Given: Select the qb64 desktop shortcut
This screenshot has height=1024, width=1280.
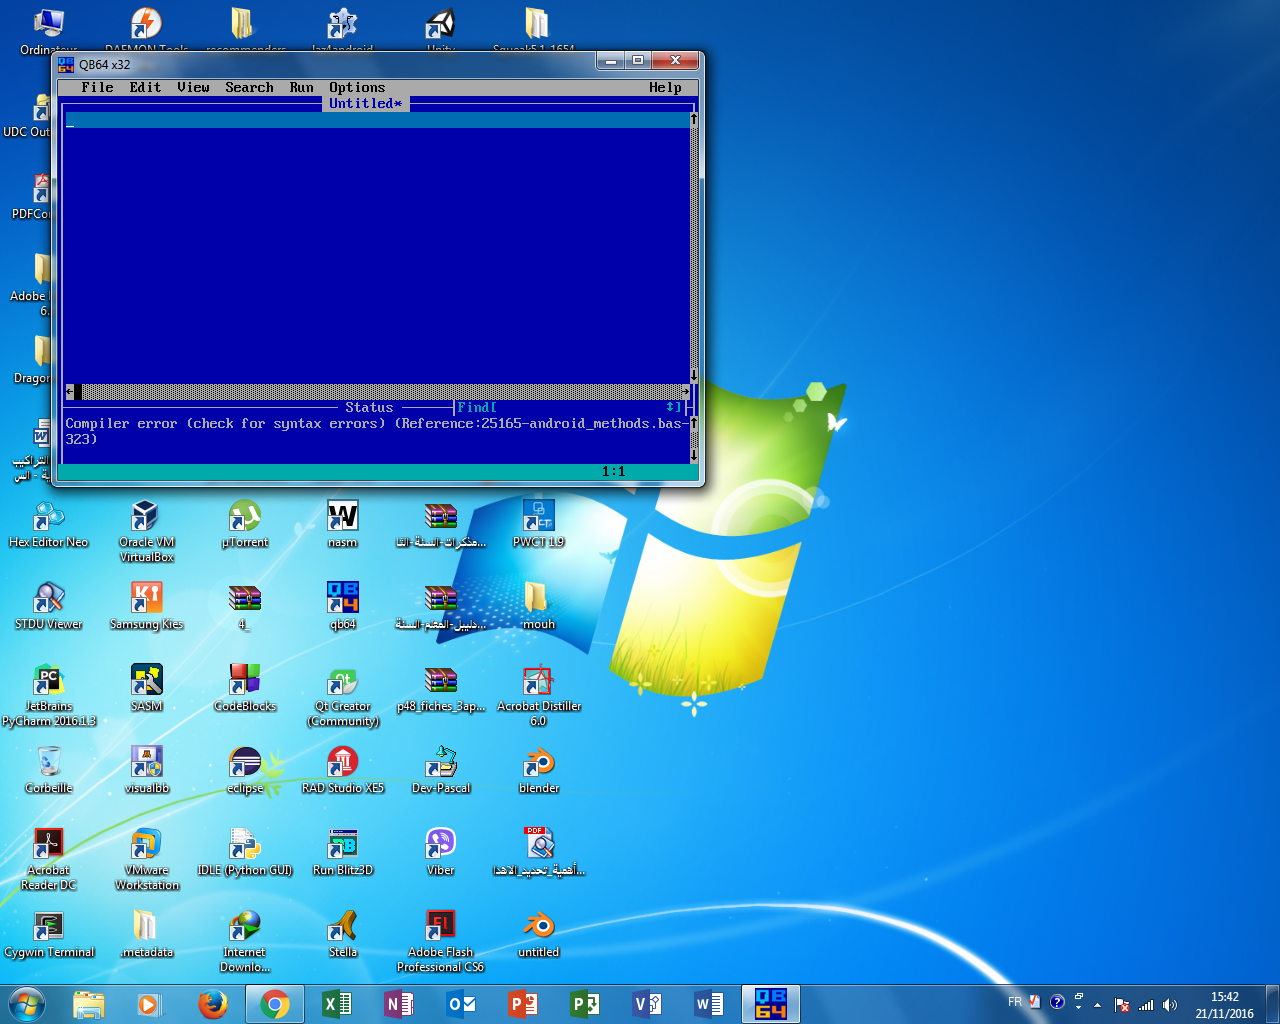Looking at the screenshot, I should click(x=343, y=600).
